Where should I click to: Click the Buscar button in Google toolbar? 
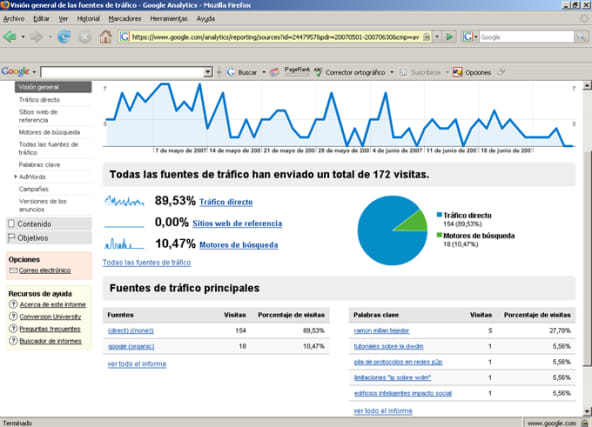242,72
